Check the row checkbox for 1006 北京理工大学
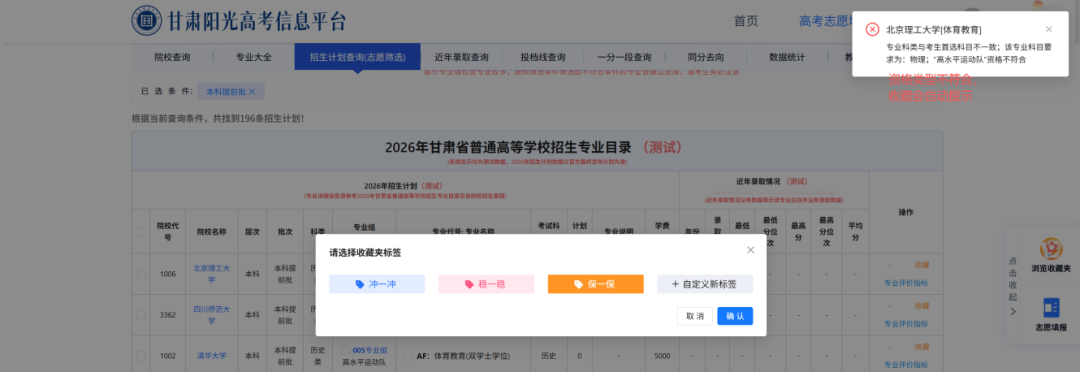 click(x=141, y=274)
